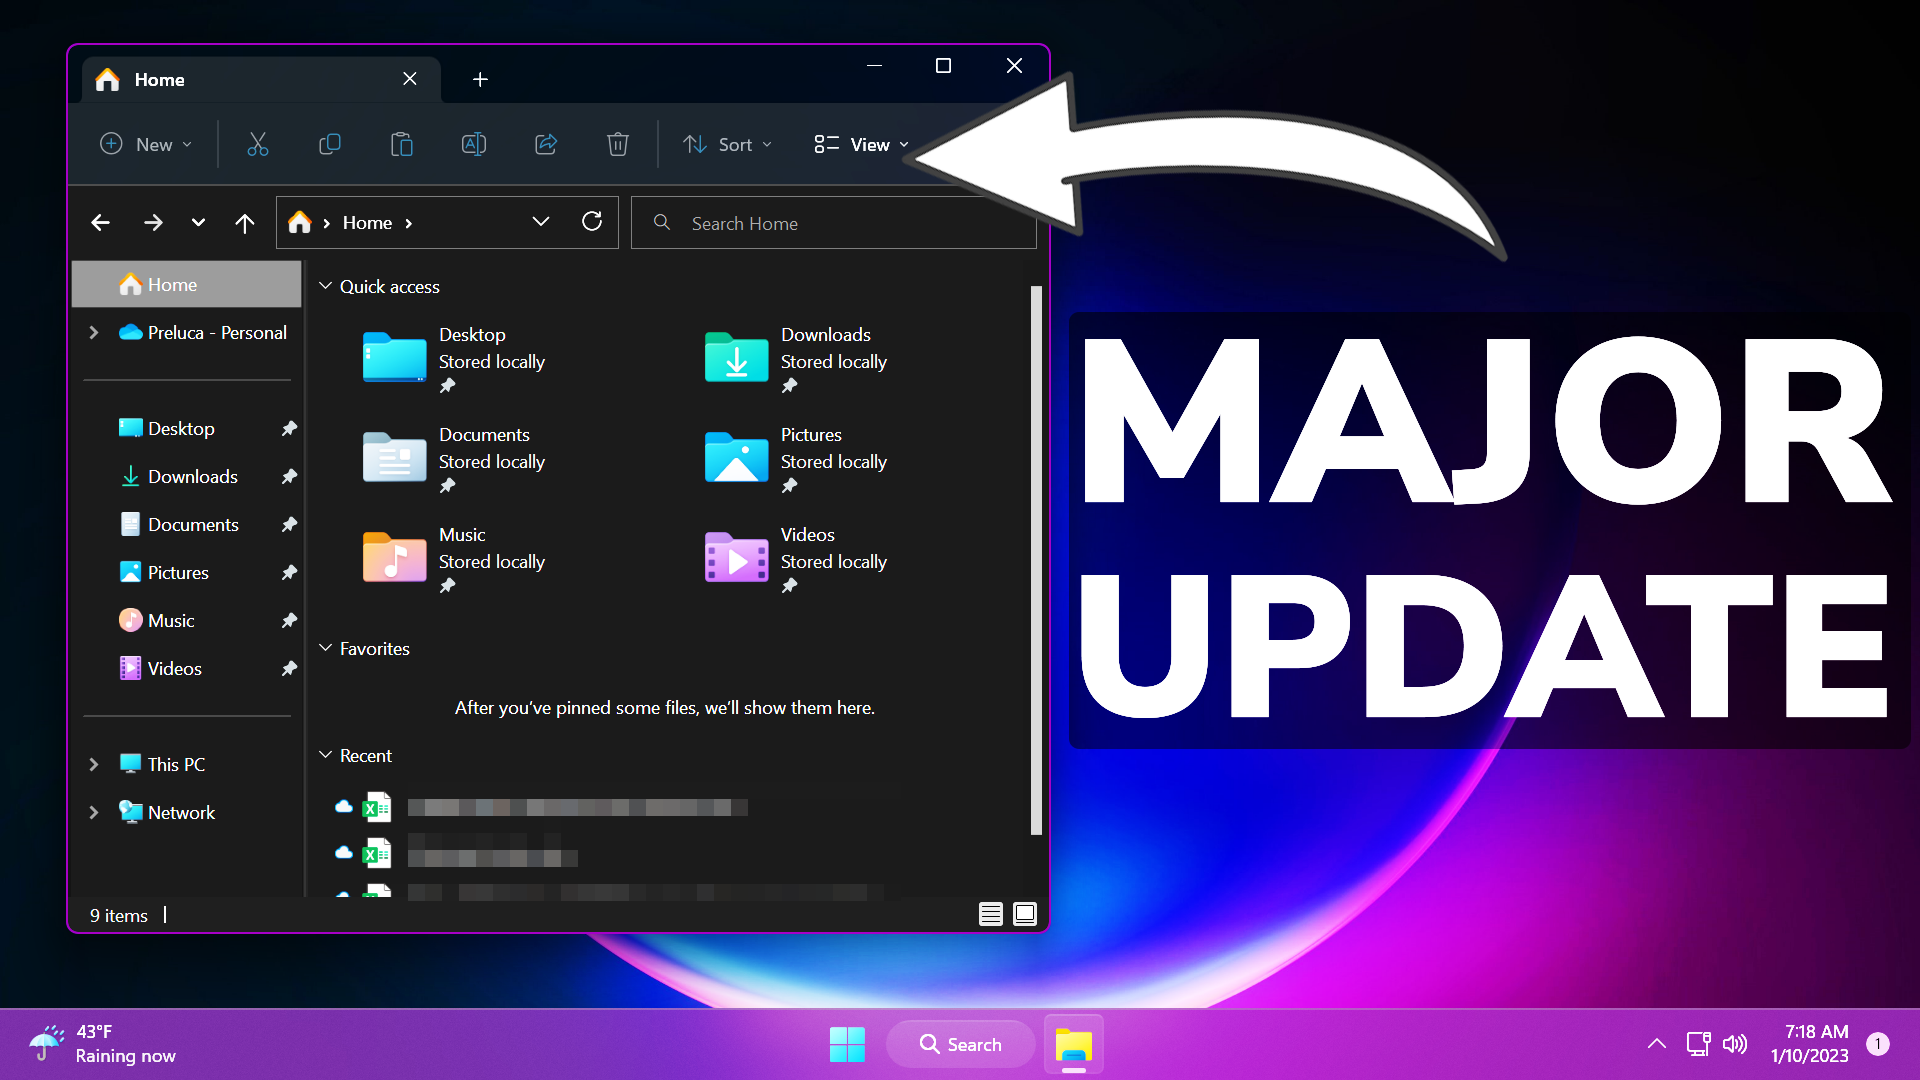Image resolution: width=1920 pixels, height=1080 pixels.
Task: Click the Rename icon in toolbar
Action: click(473, 144)
